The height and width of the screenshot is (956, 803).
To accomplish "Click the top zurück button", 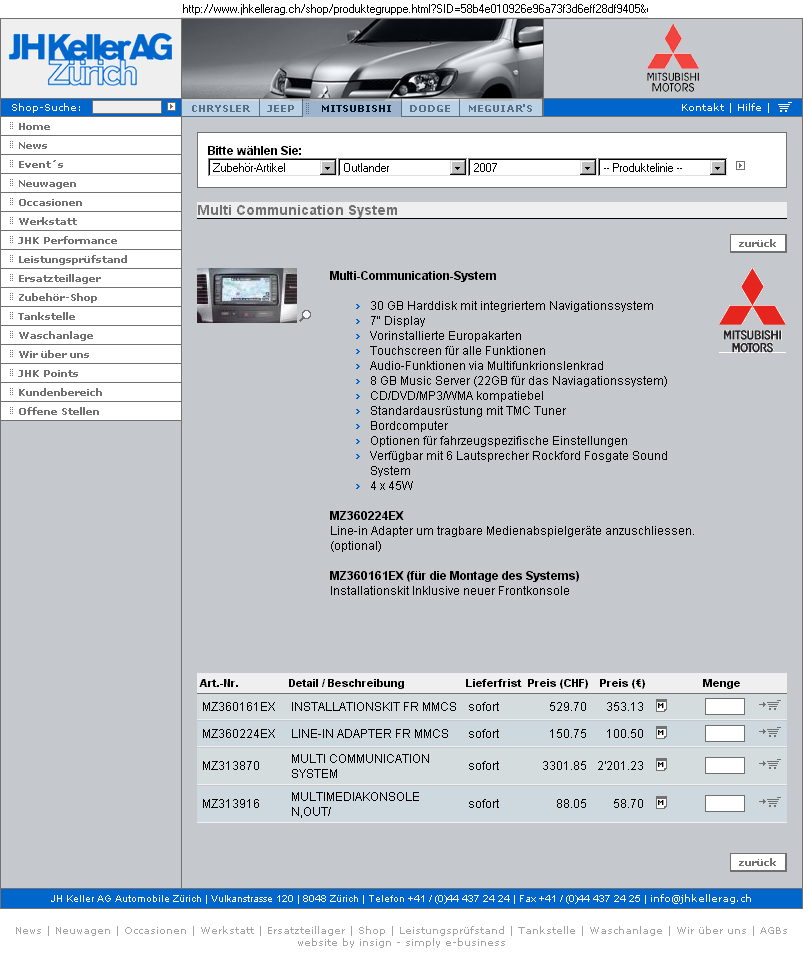I will click(758, 243).
